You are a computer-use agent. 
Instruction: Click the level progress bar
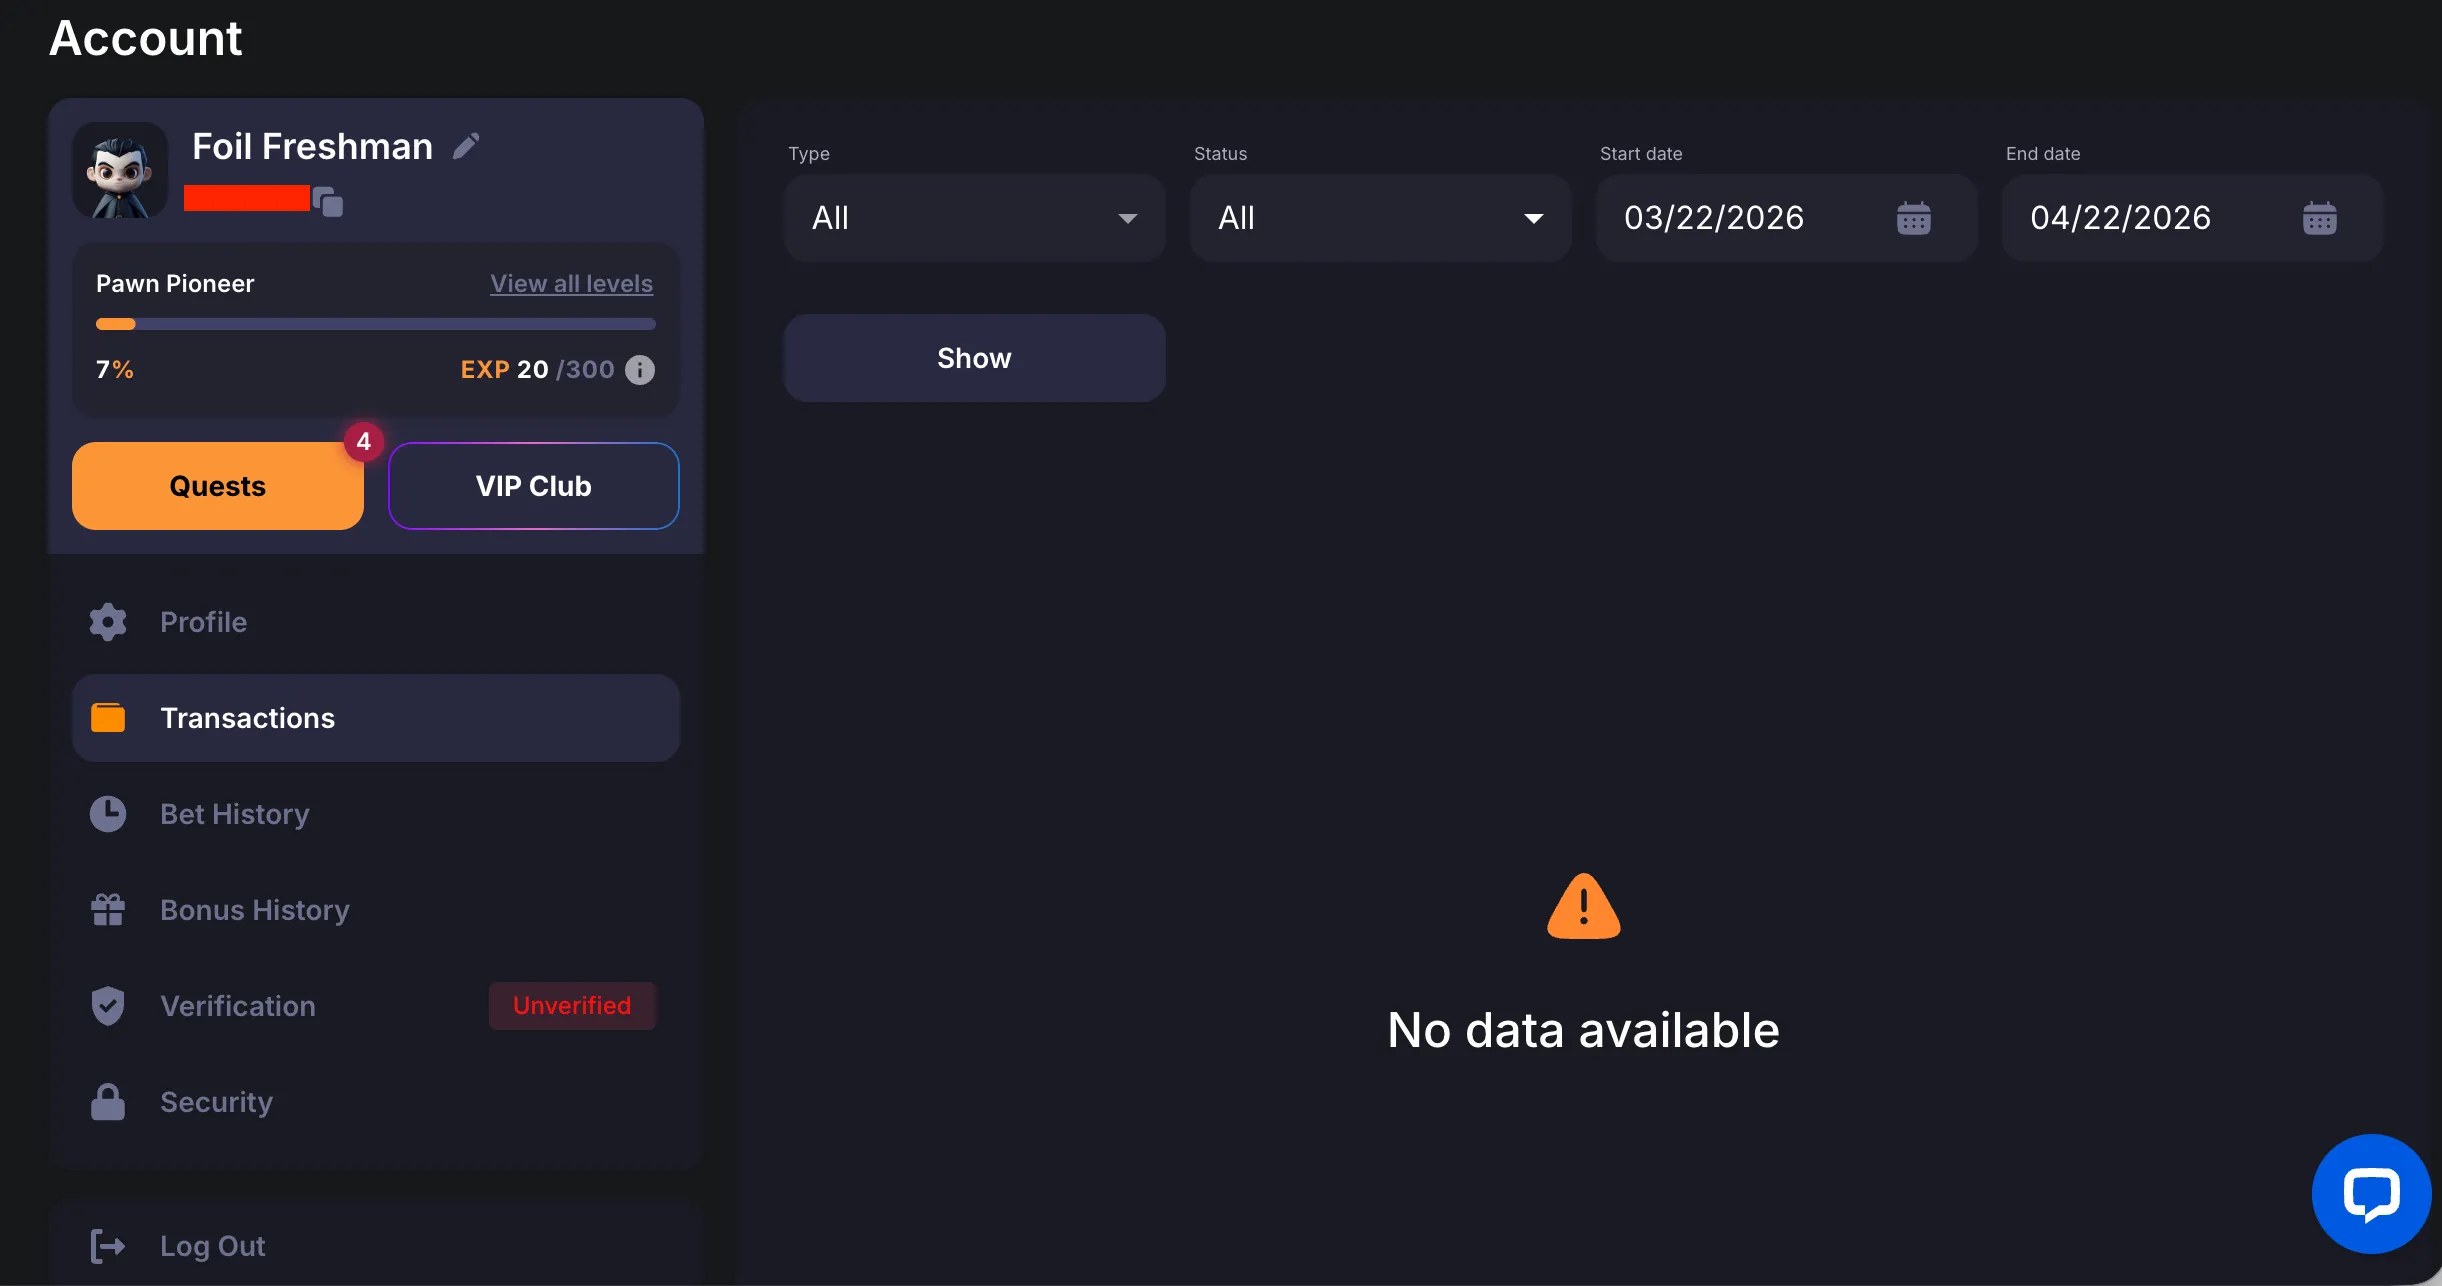(x=376, y=324)
